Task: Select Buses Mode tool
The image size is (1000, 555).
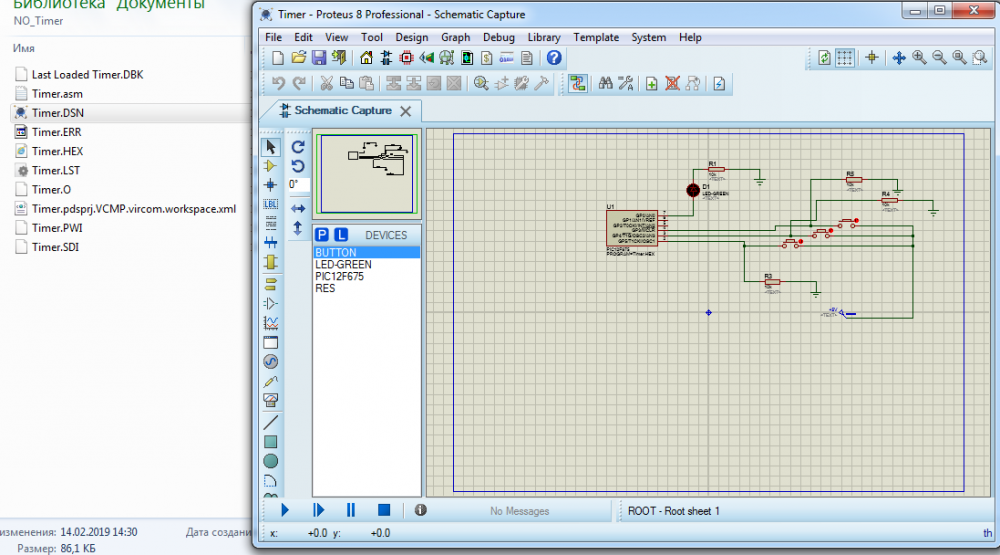Action: 270,243
